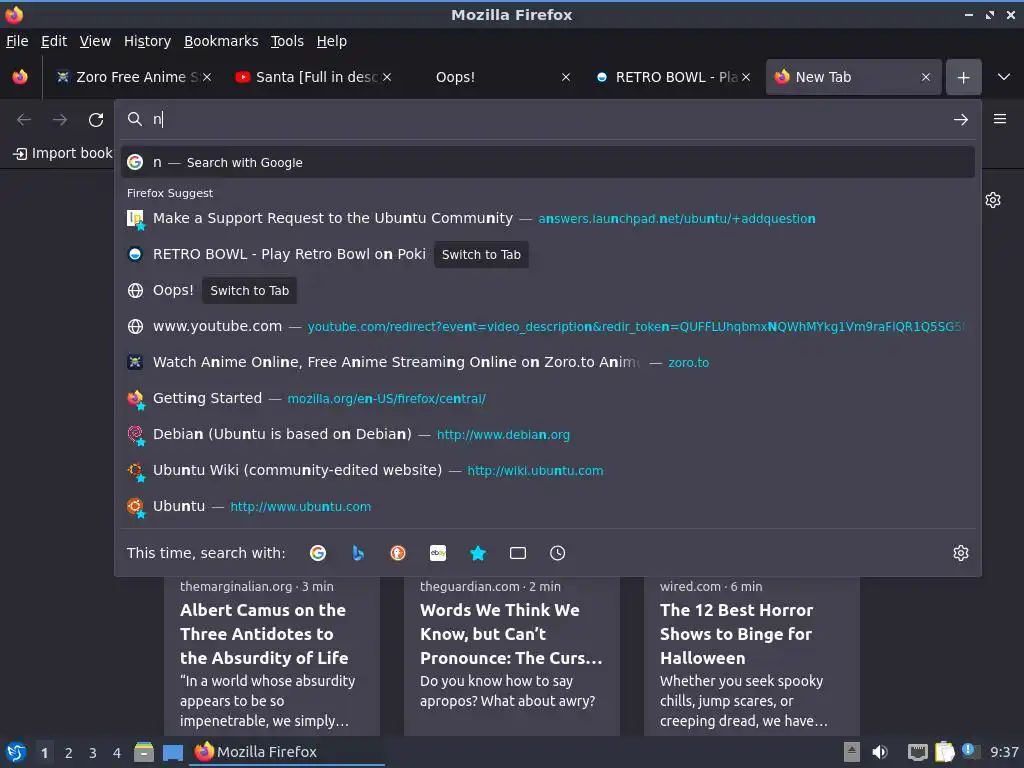Select the Oops! browser tab

[x=493, y=77]
